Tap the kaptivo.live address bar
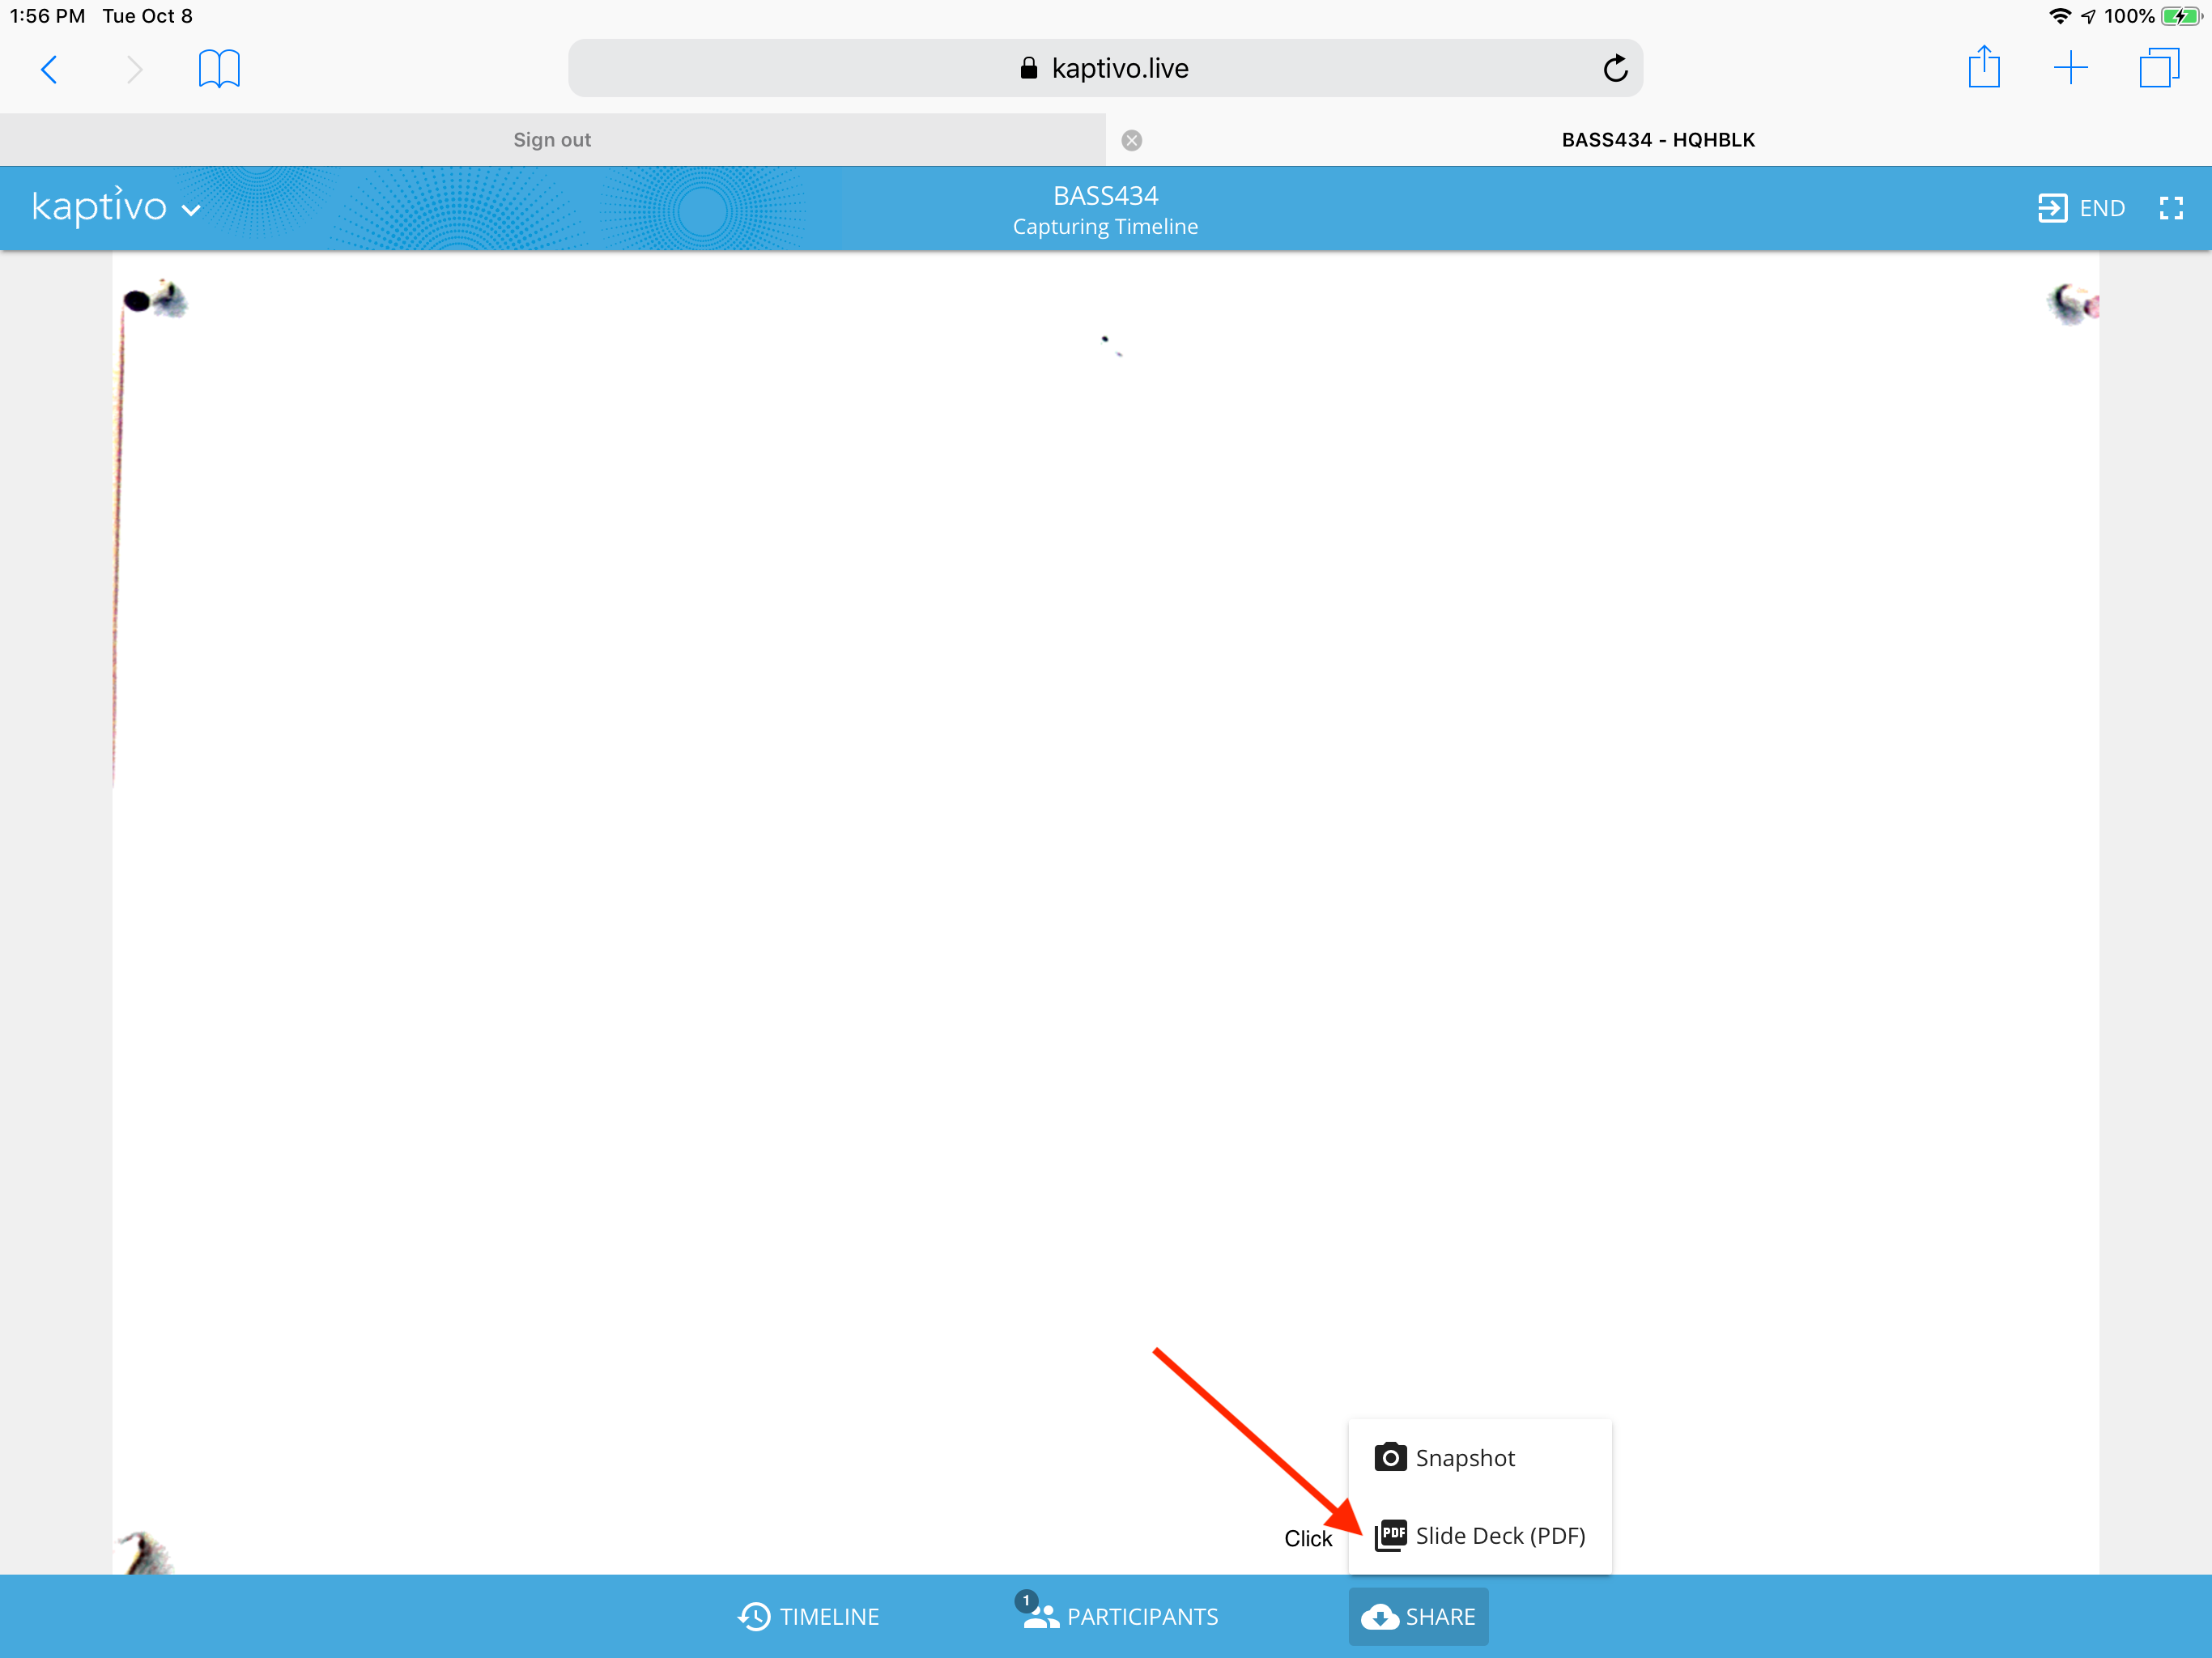This screenshot has height=1658, width=2212. (1104, 68)
